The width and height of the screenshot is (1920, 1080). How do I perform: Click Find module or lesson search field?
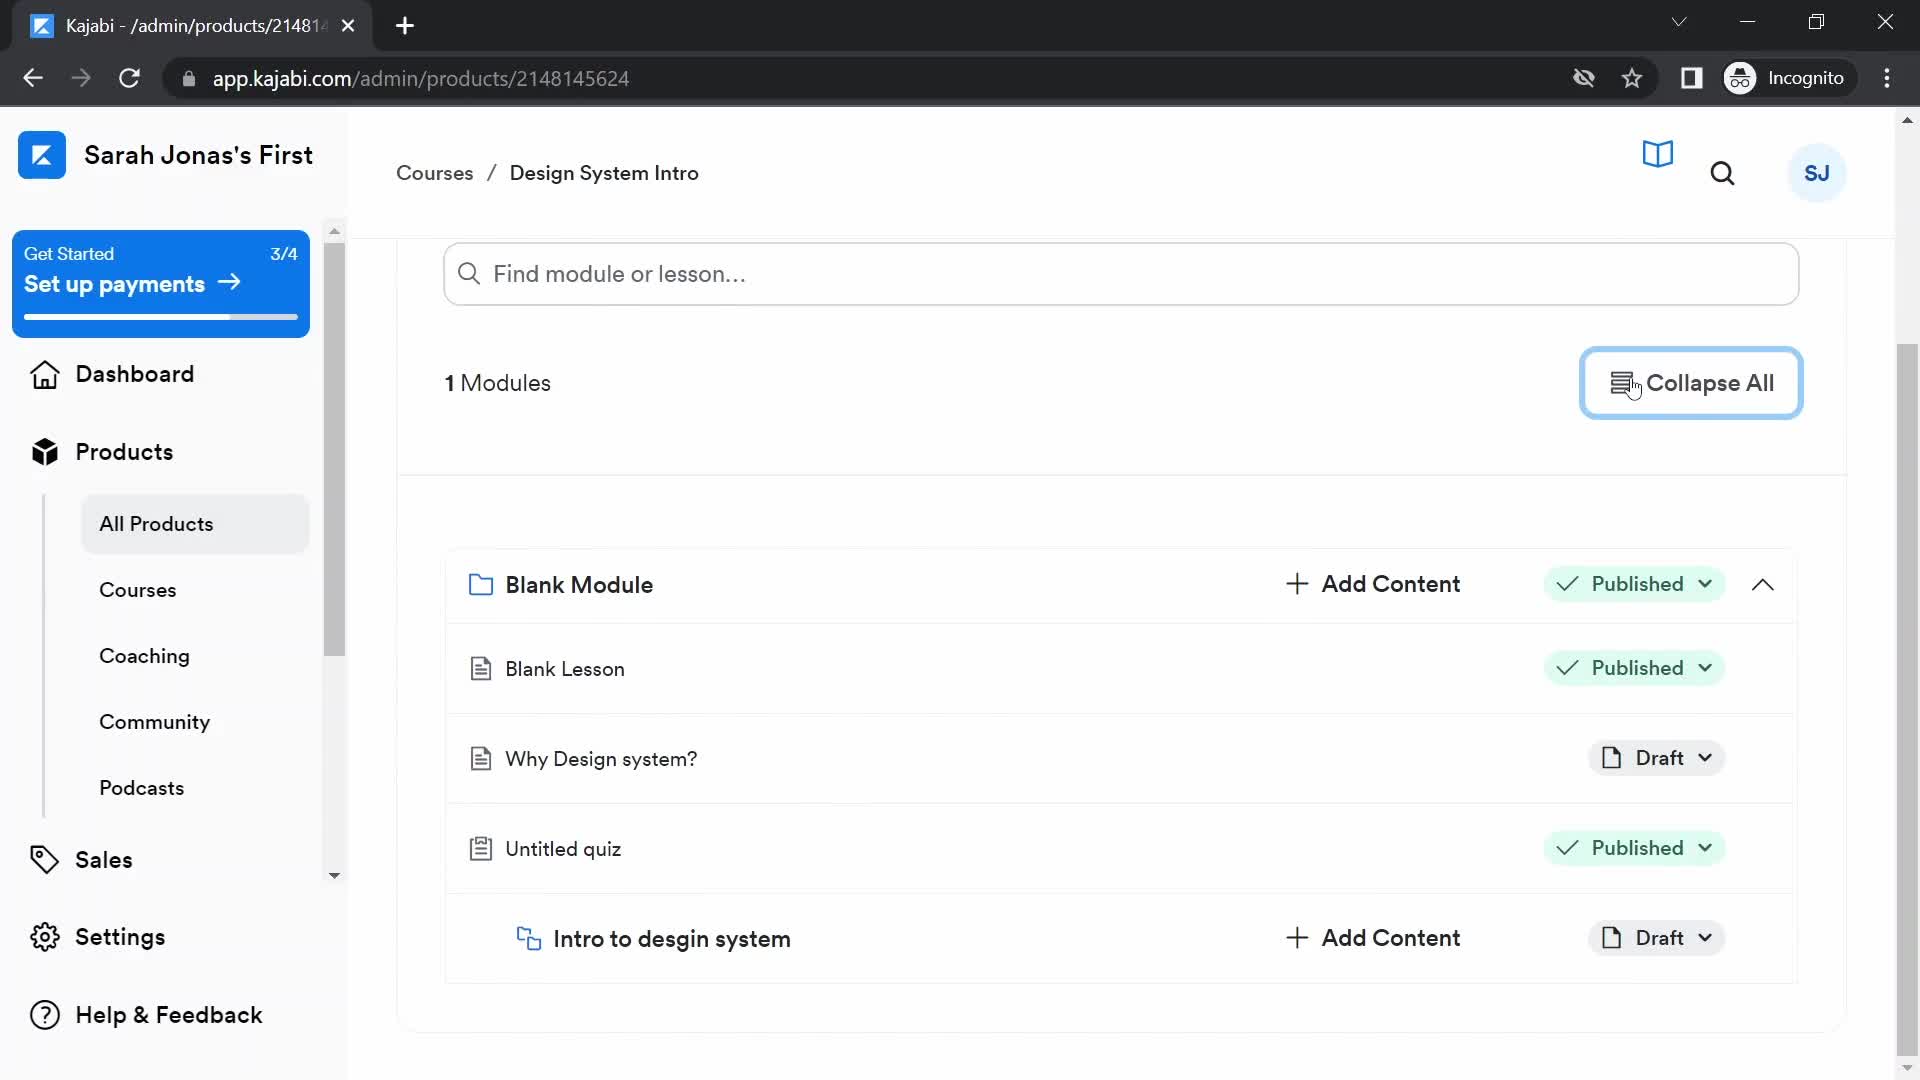1120,274
